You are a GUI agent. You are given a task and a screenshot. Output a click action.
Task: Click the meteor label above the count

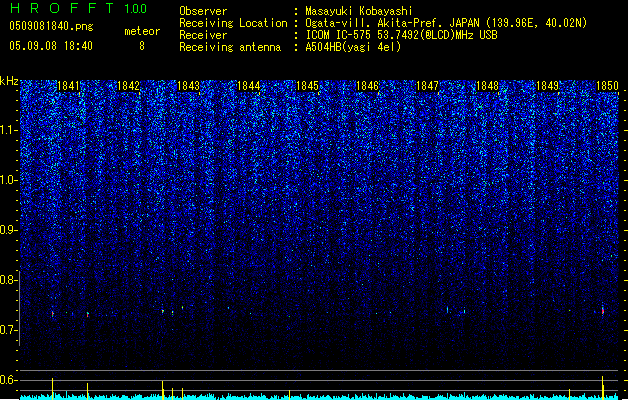[x=142, y=31]
